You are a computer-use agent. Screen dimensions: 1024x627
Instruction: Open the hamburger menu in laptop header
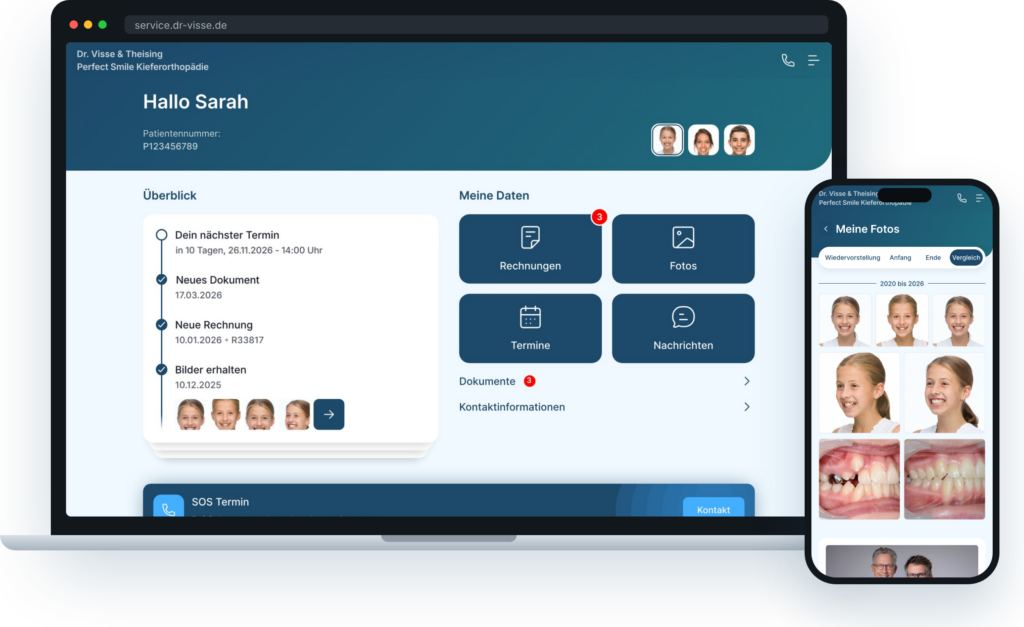[x=813, y=60]
